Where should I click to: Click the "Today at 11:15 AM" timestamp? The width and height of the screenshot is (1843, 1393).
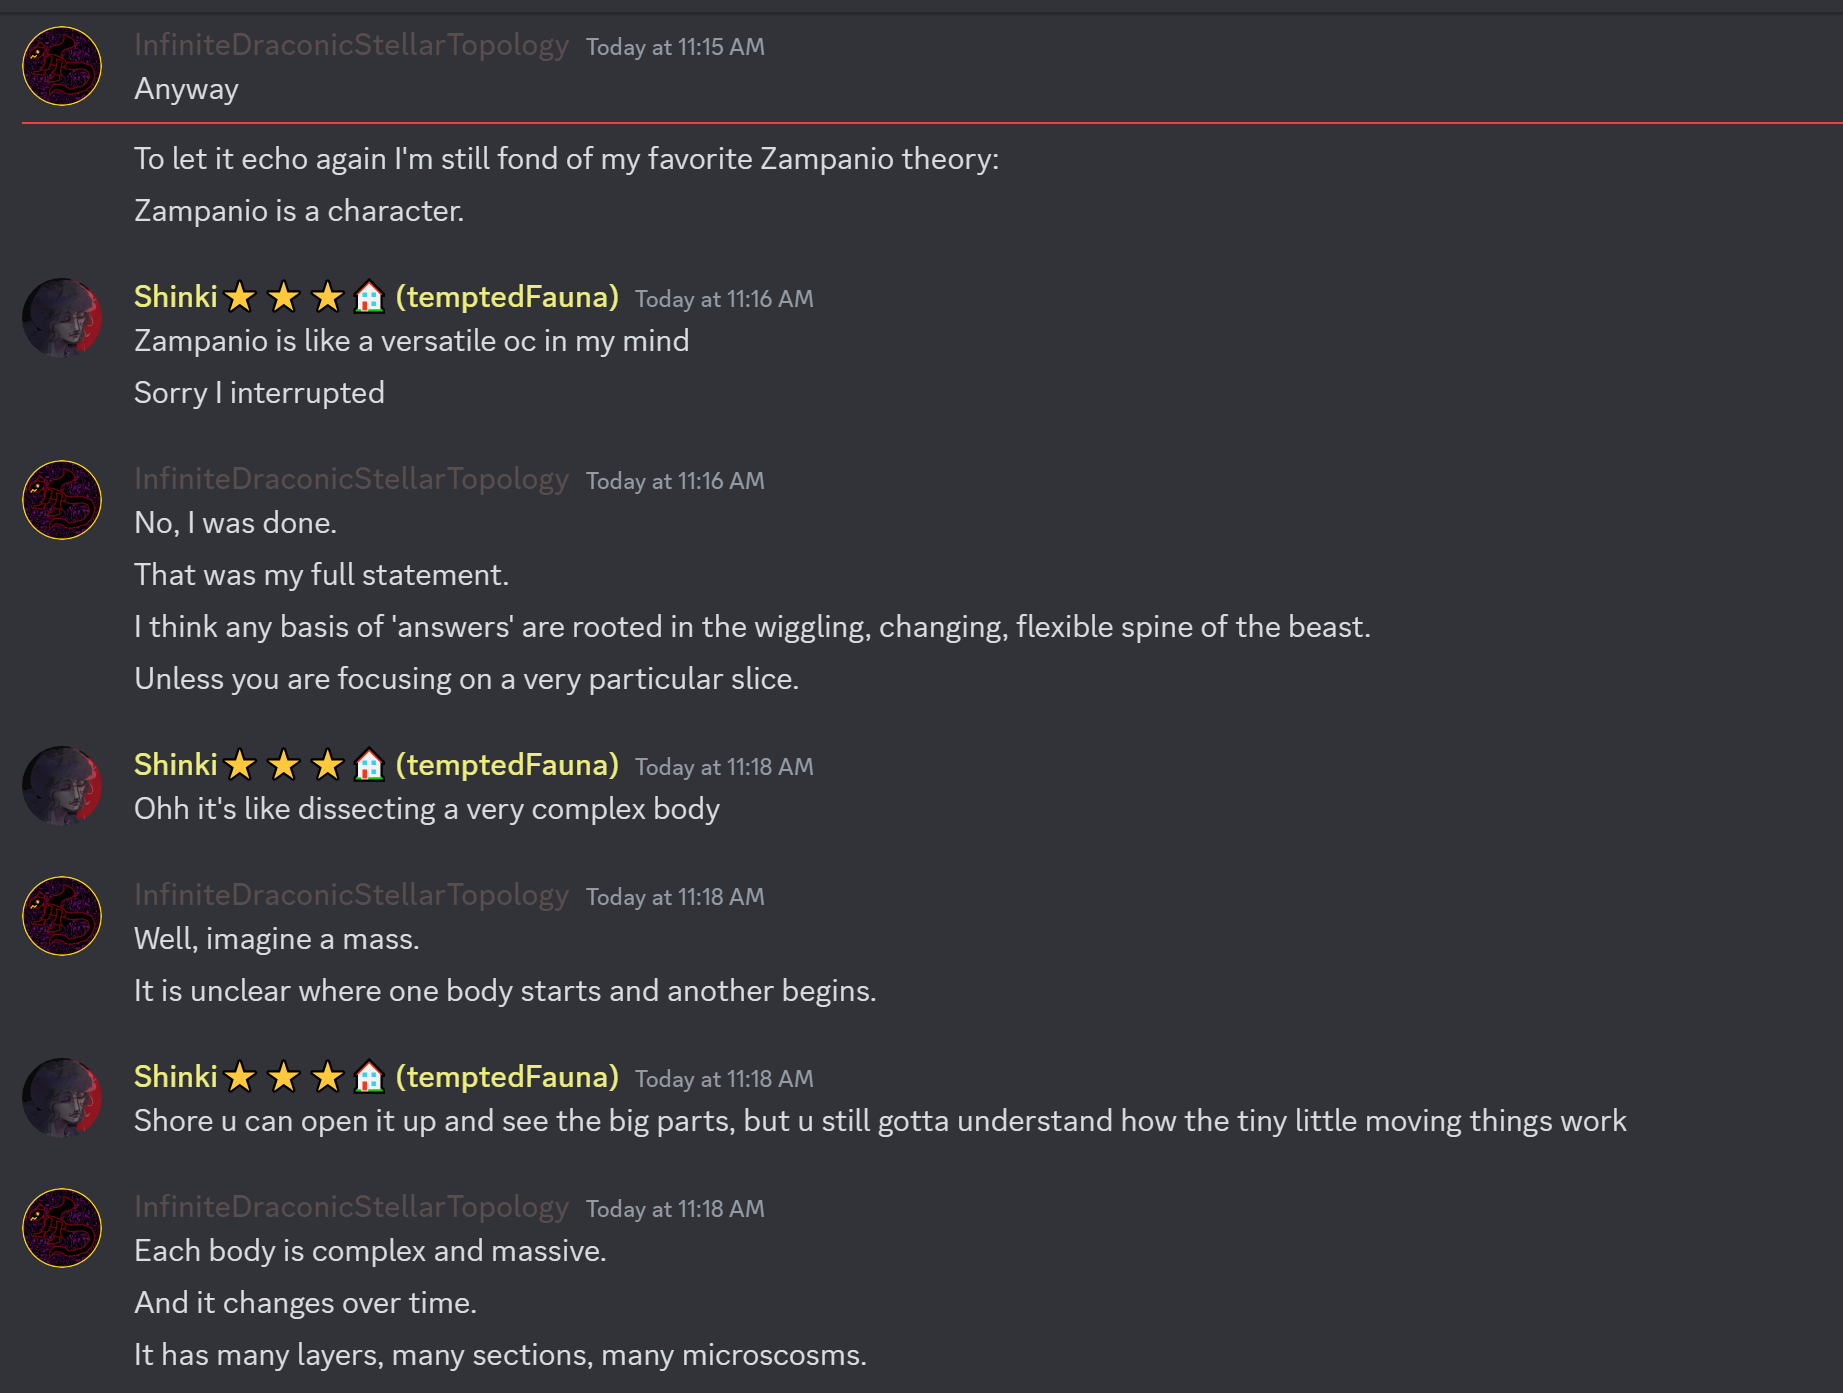(675, 47)
